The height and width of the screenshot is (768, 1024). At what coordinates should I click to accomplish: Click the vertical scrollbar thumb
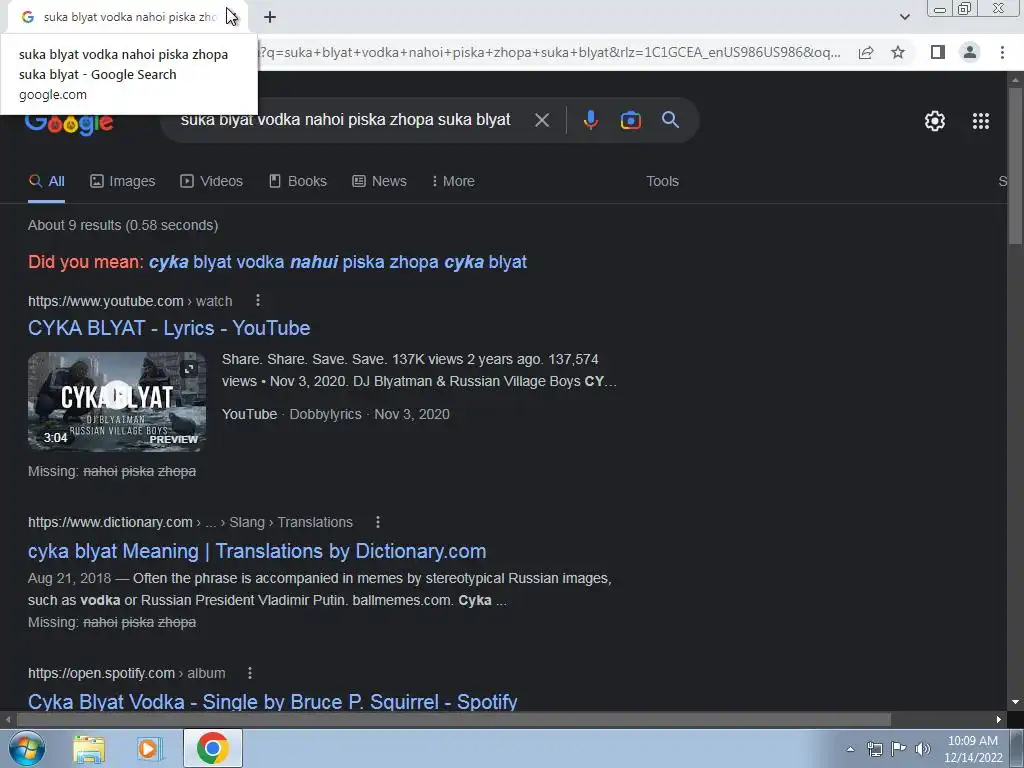(x=1016, y=165)
